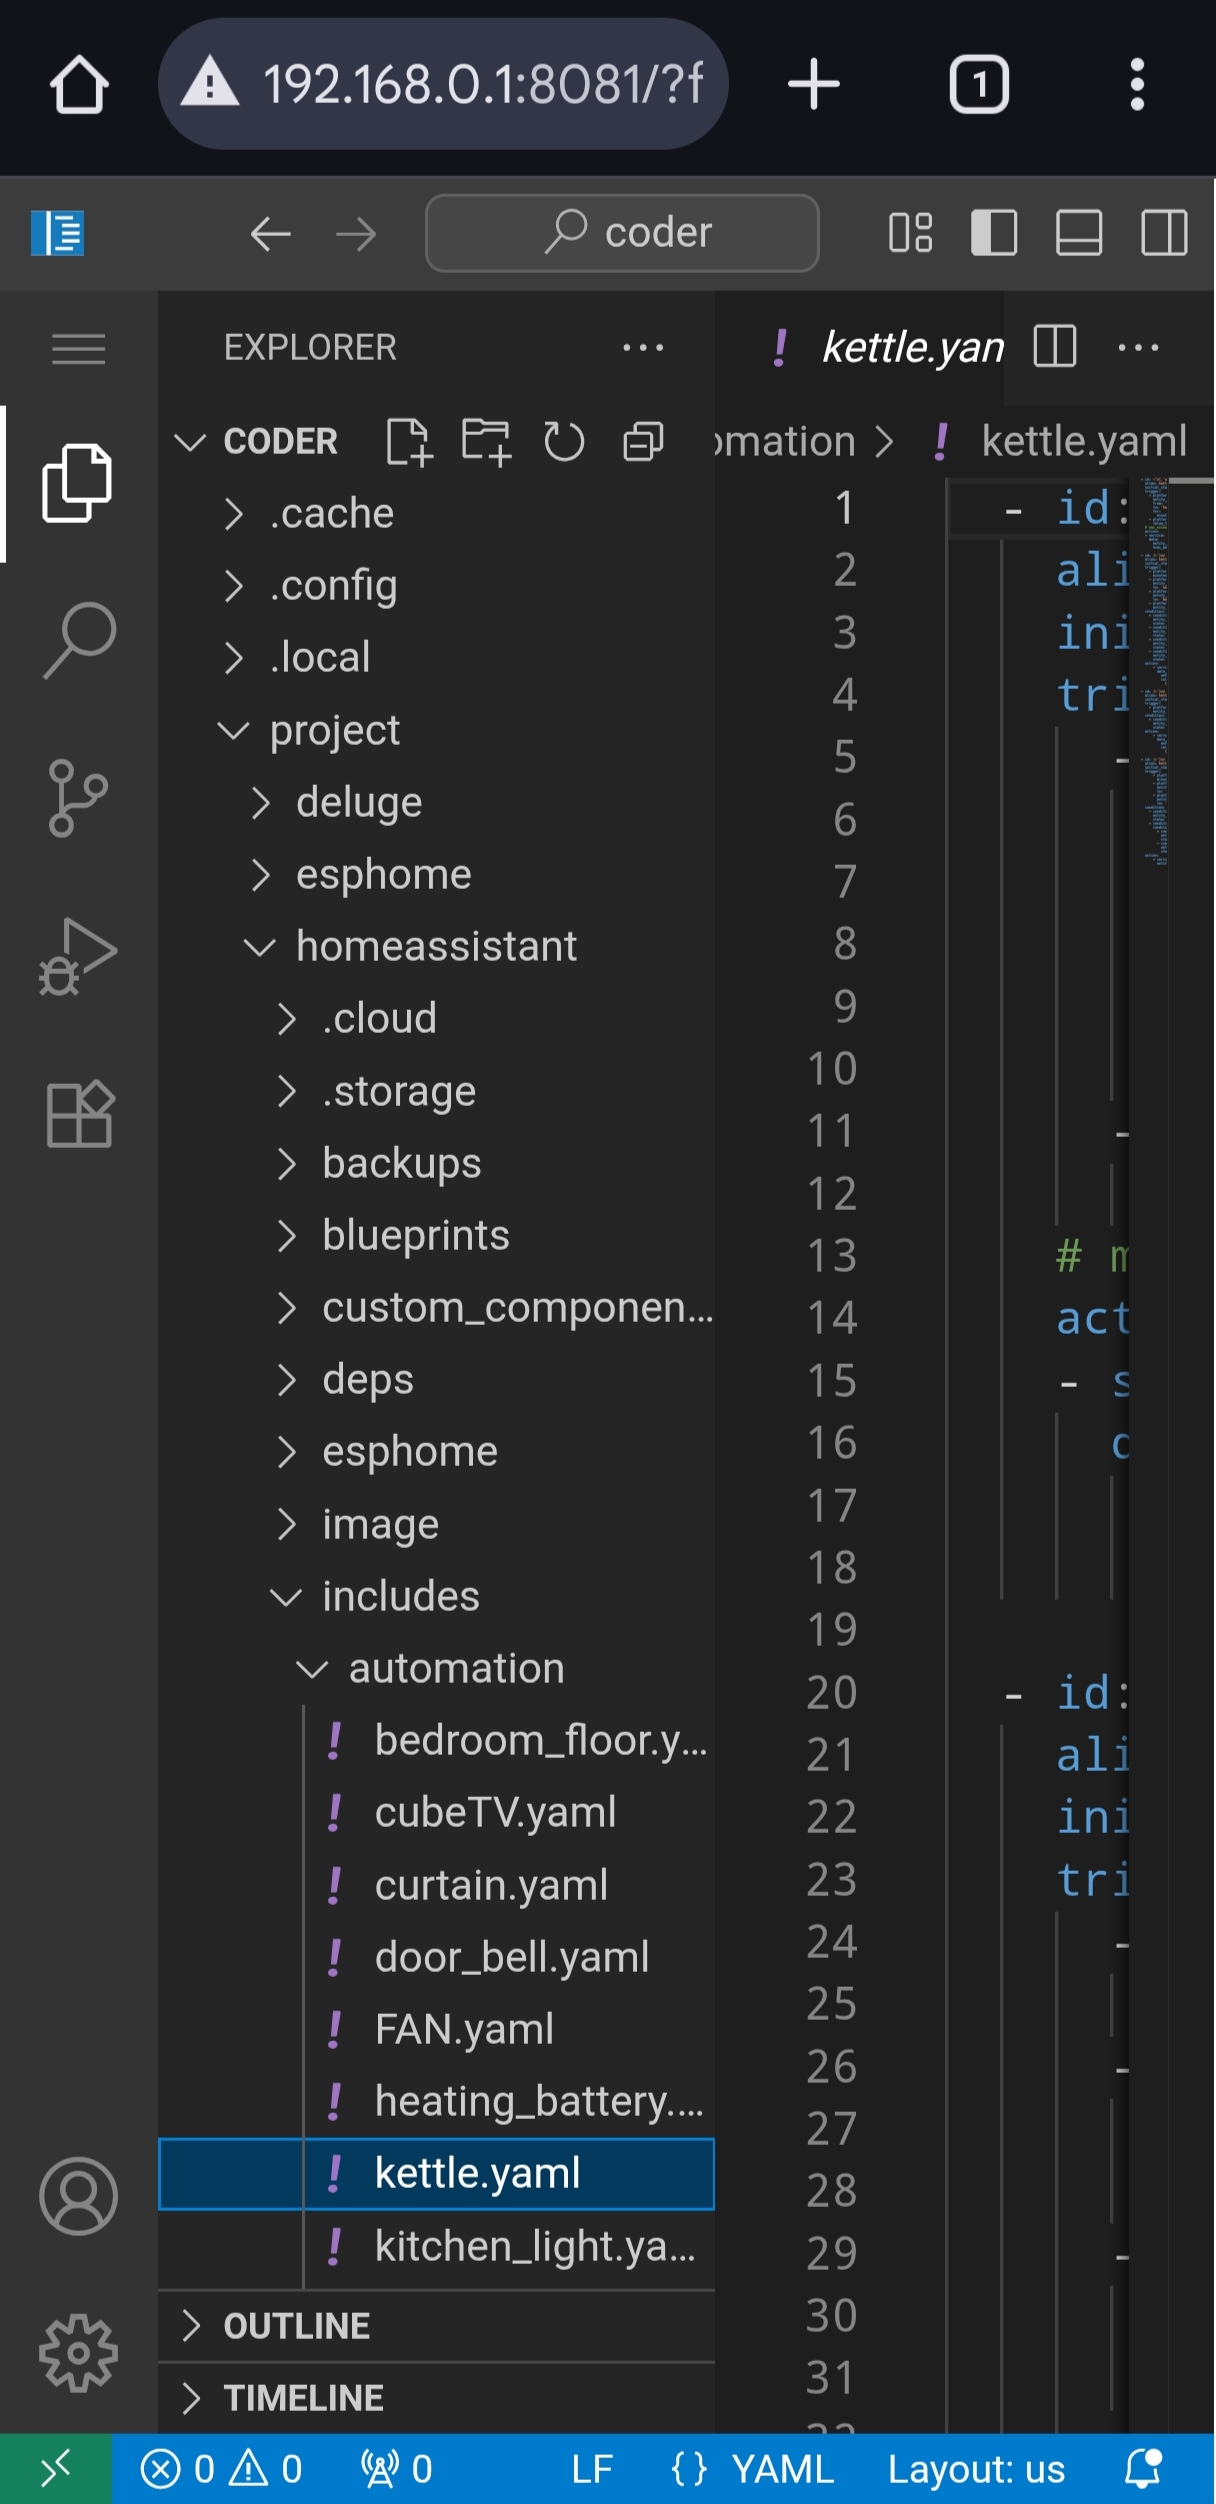1216x2504 pixels.
Task: Click the coder command search box
Action: click(622, 233)
